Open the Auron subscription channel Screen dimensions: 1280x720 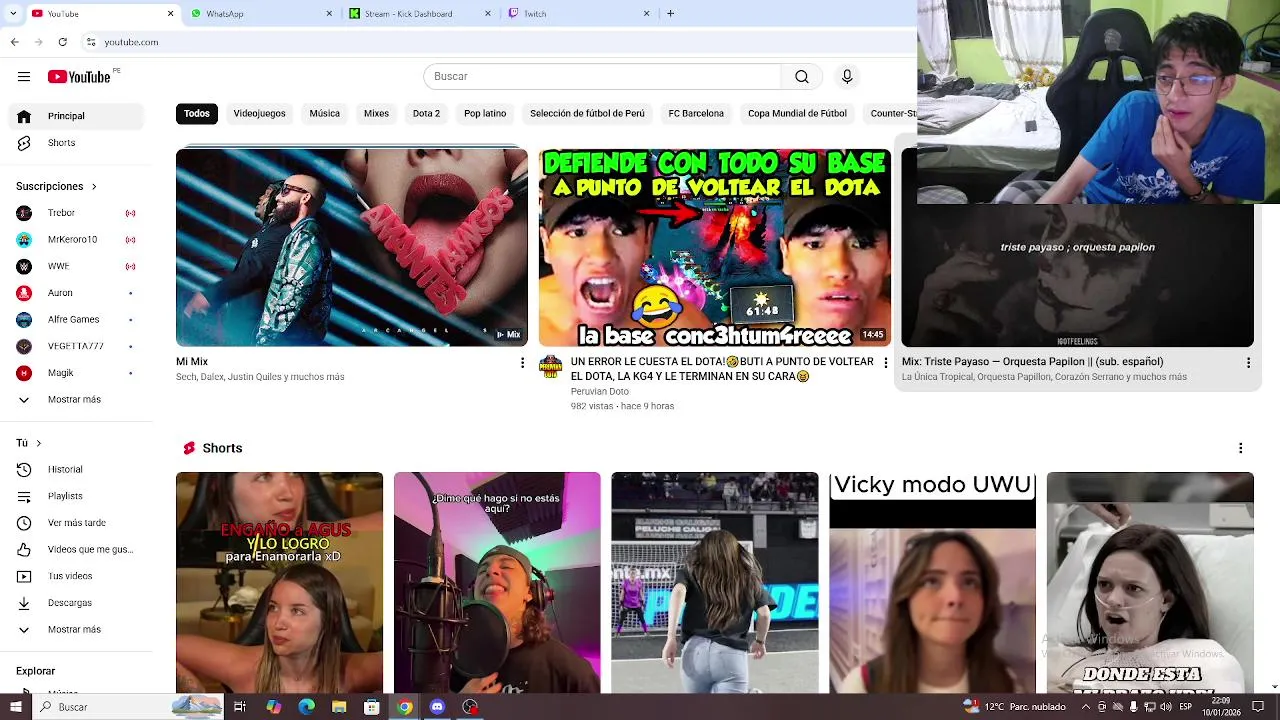(78, 293)
